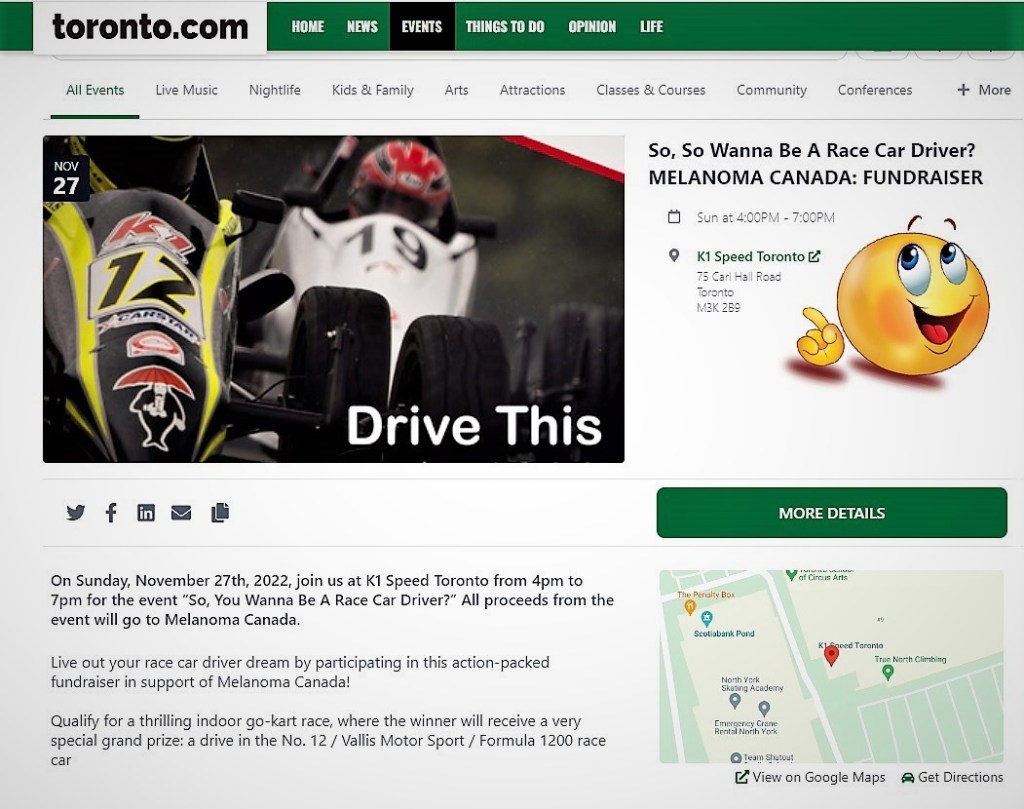This screenshot has width=1024, height=809.
Task: Expand the More event categories menu
Action: [x=984, y=90]
